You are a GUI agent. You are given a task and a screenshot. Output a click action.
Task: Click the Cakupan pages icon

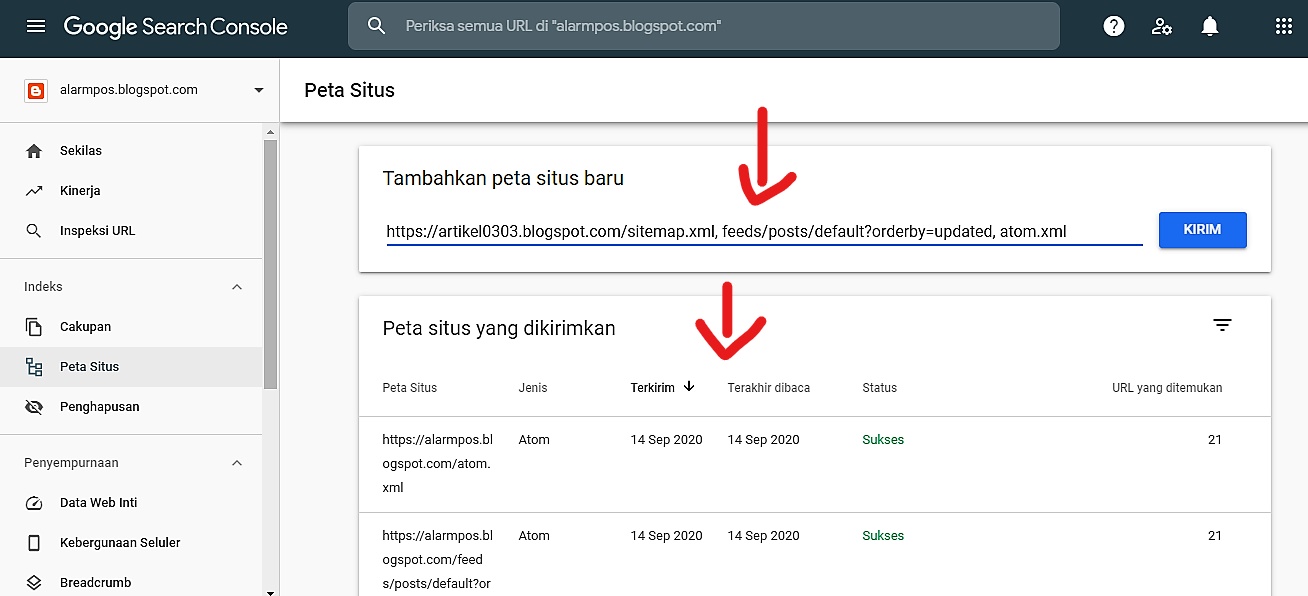34,327
